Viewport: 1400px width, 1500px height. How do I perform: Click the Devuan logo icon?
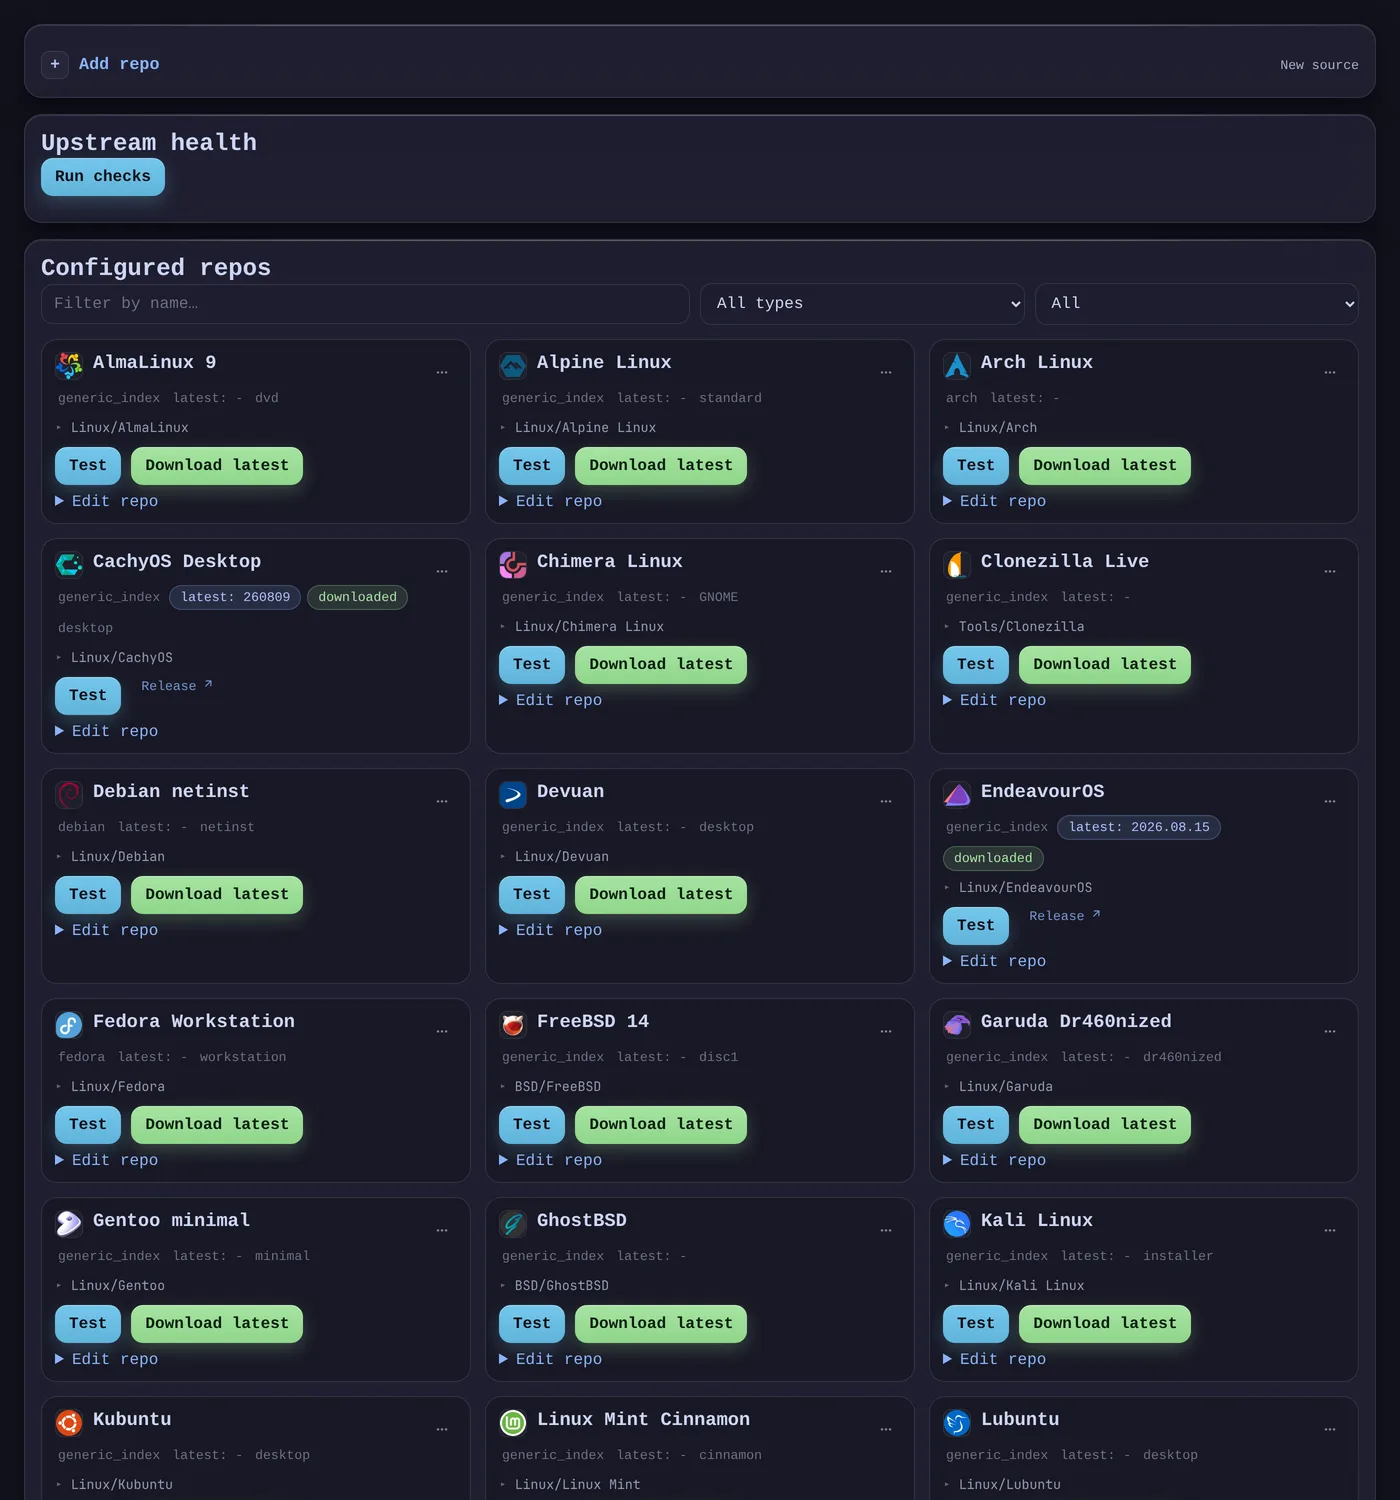click(513, 795)
